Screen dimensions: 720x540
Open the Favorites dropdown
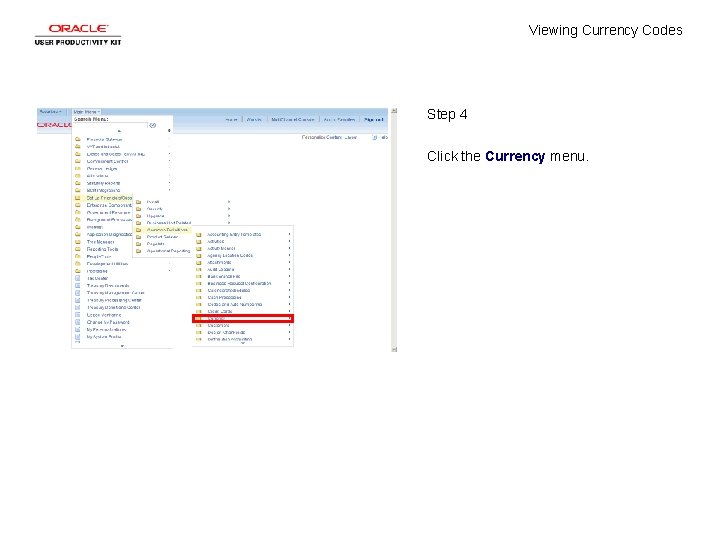pos(50,112)
